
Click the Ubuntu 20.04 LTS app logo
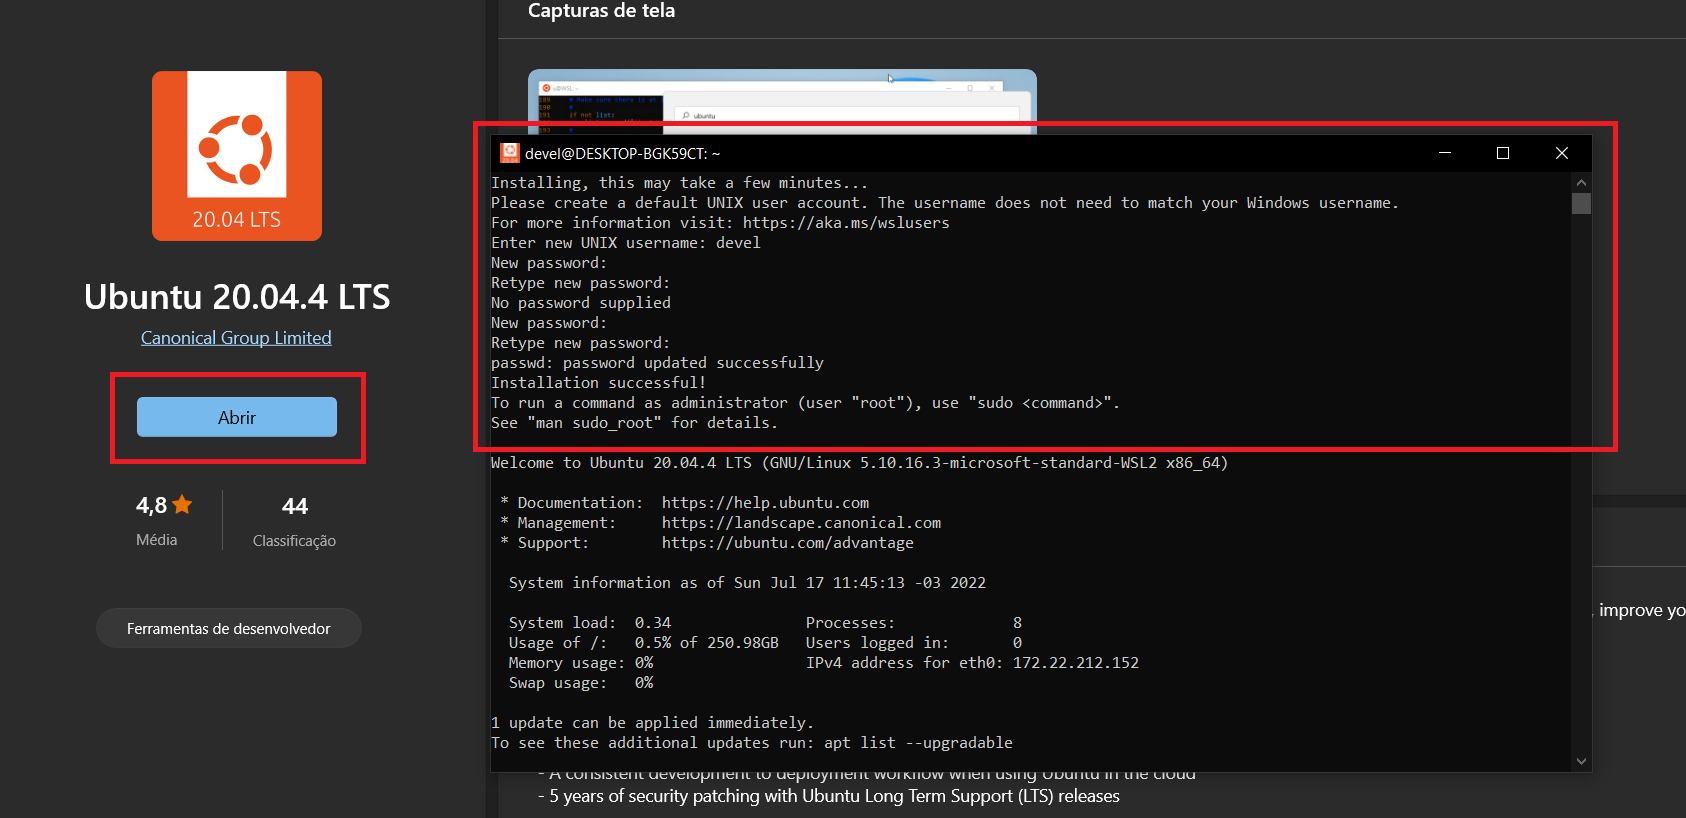pos(237,155)
